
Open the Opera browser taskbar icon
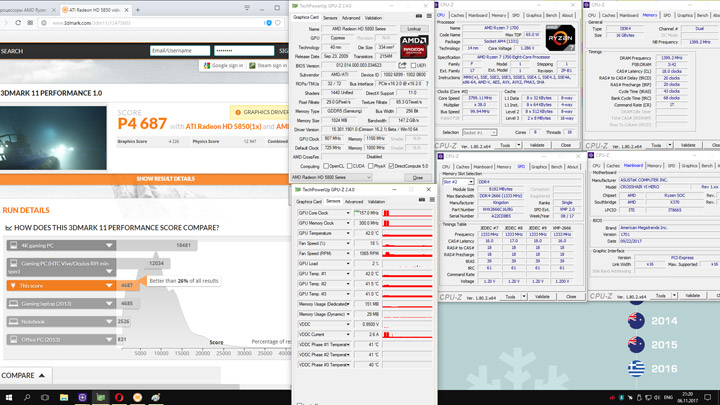point(119,397)
